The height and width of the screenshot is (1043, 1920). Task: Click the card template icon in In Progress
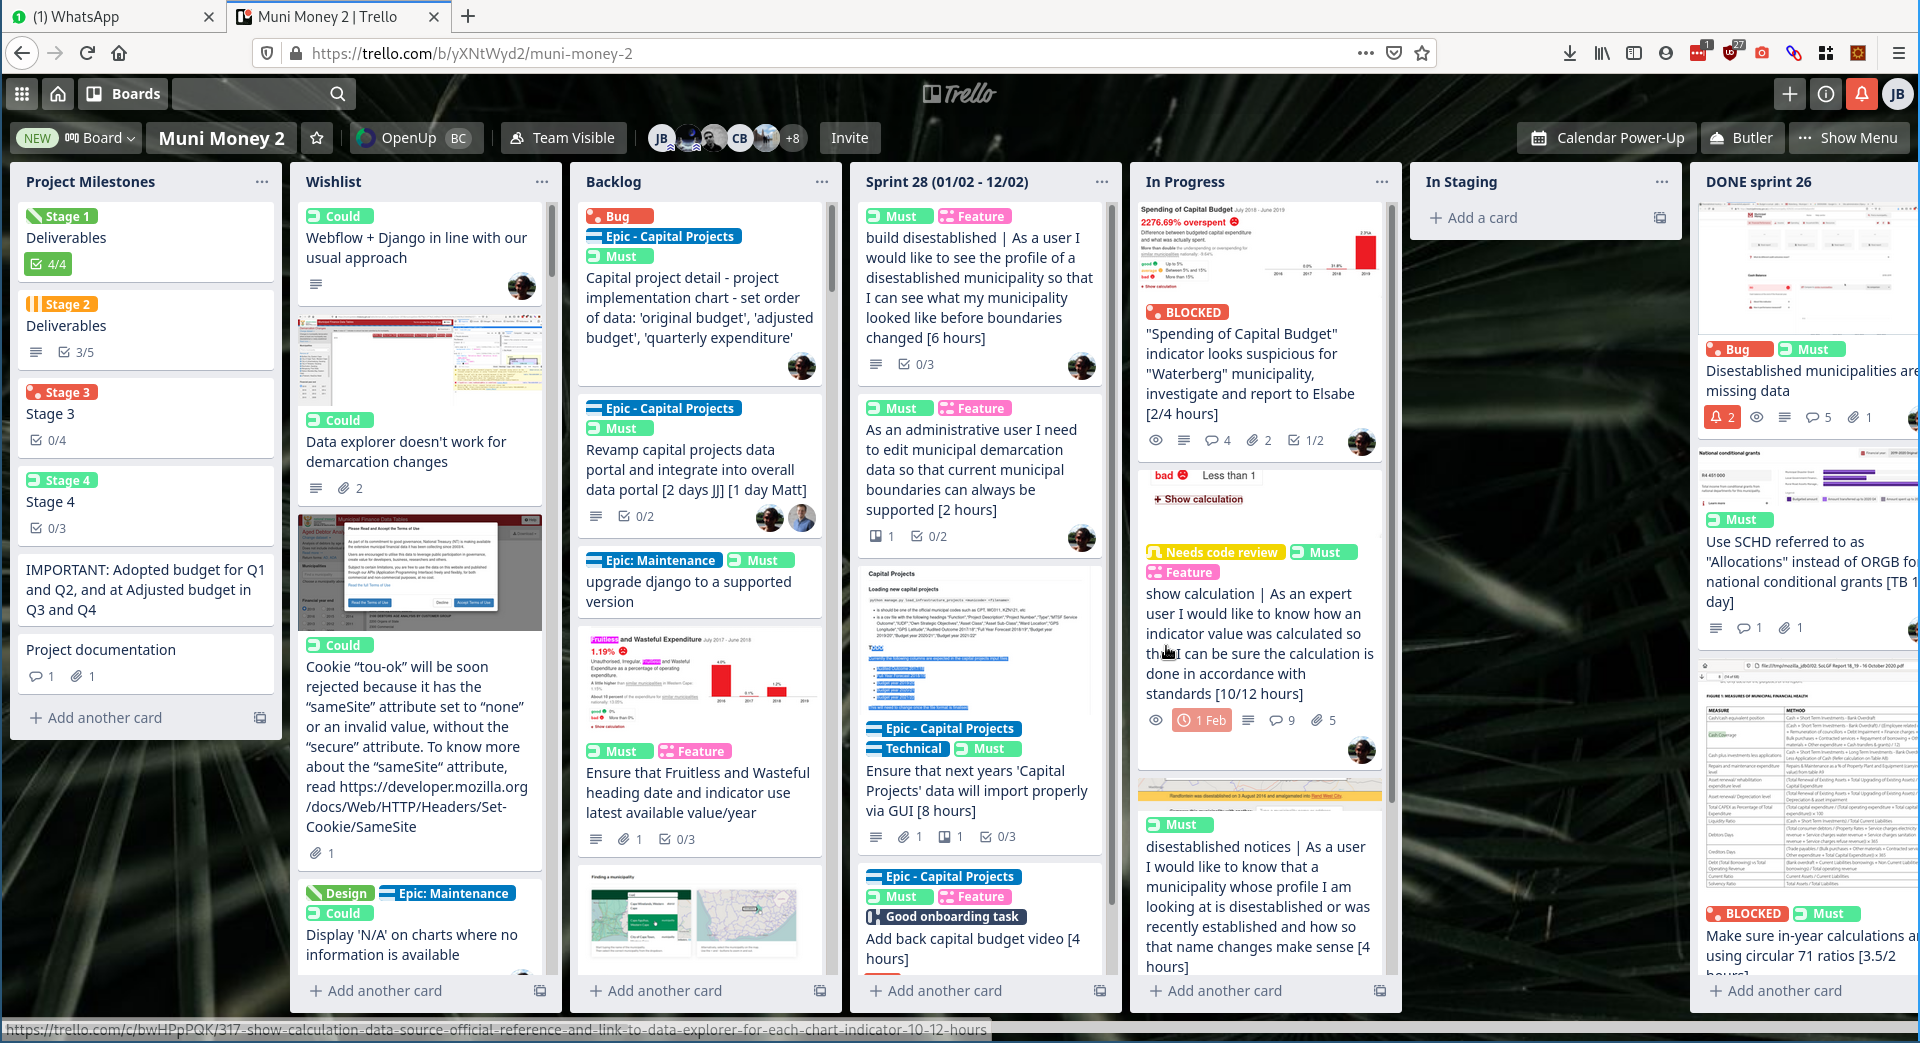click(x=1380, y=991)
